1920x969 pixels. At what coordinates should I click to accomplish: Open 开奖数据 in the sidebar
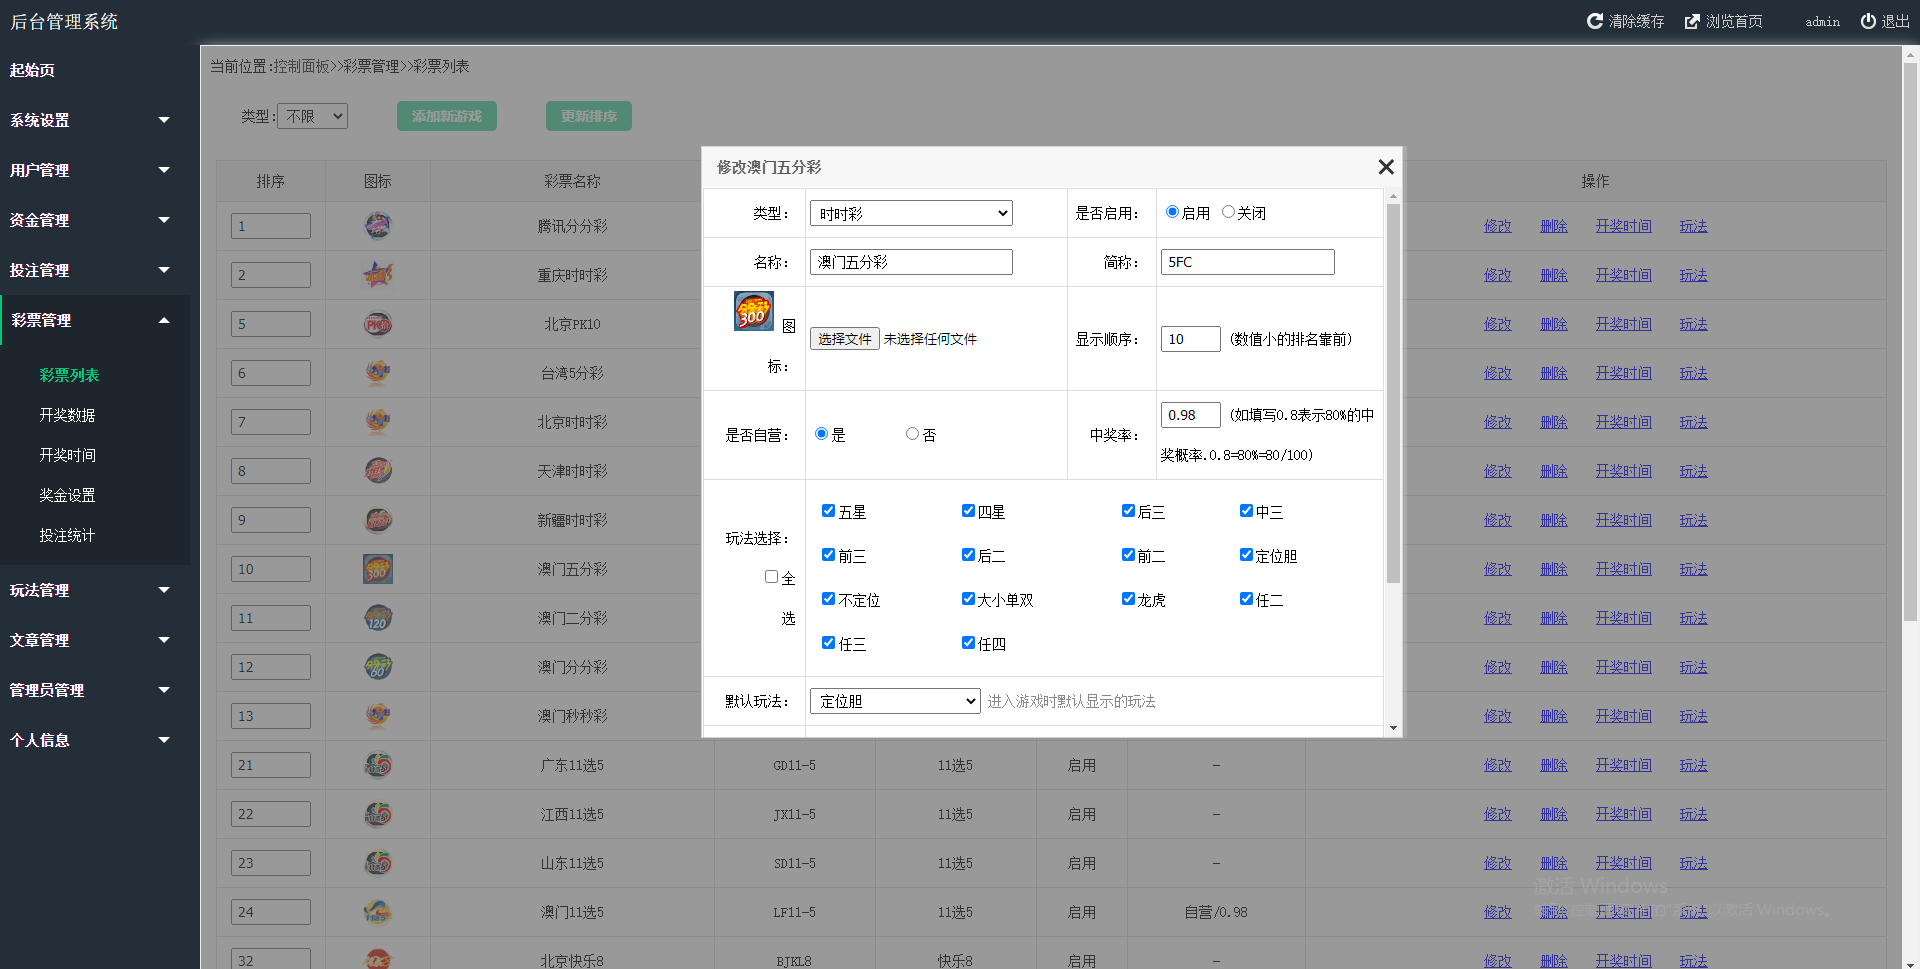[x=67, y=415]
